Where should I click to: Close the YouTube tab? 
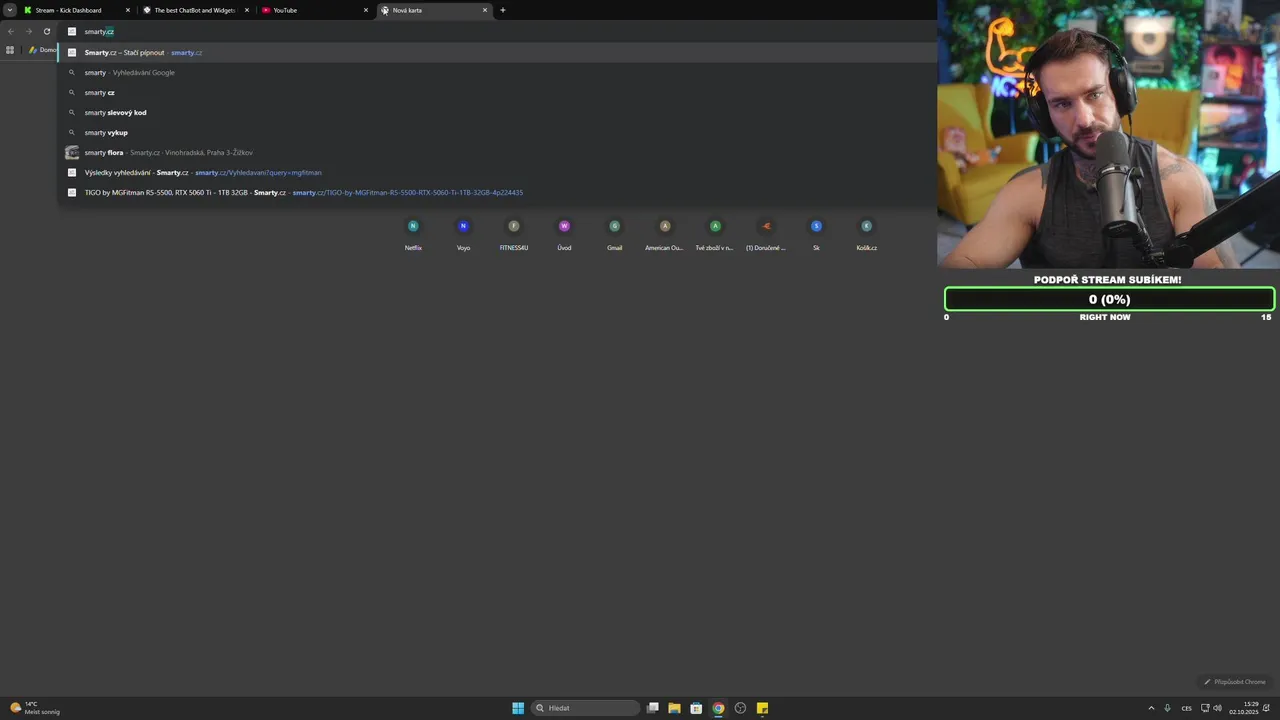[x=366, y=10]
